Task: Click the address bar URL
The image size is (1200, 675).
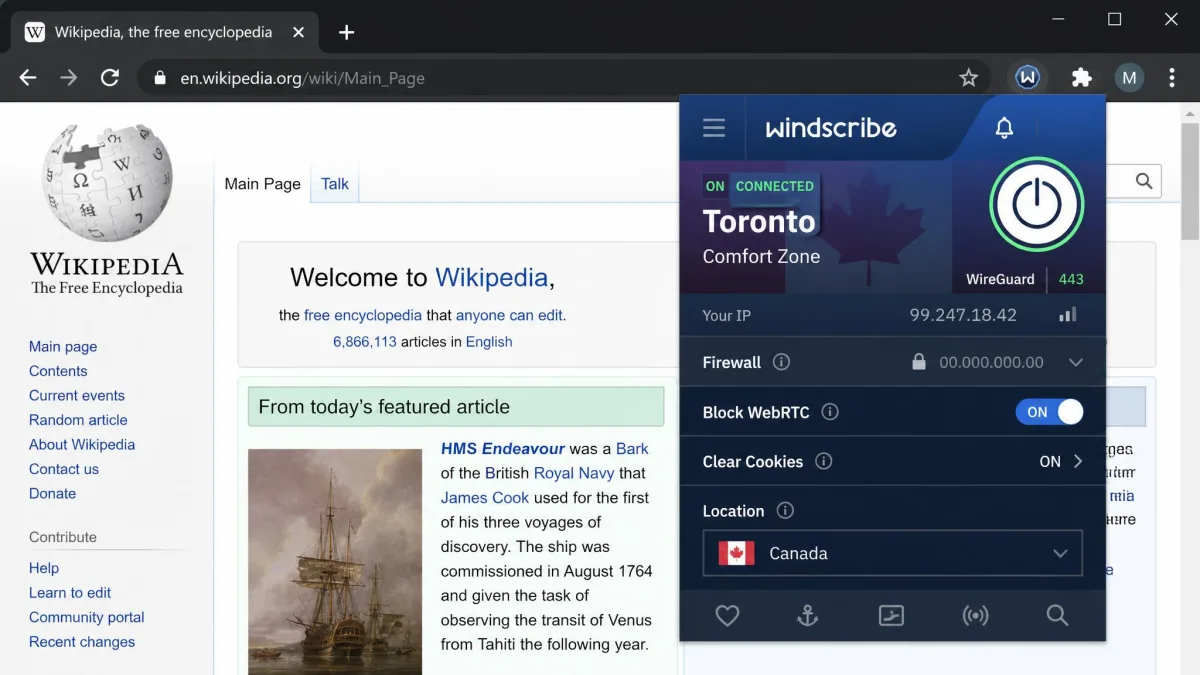Action: tap(302, 78)
